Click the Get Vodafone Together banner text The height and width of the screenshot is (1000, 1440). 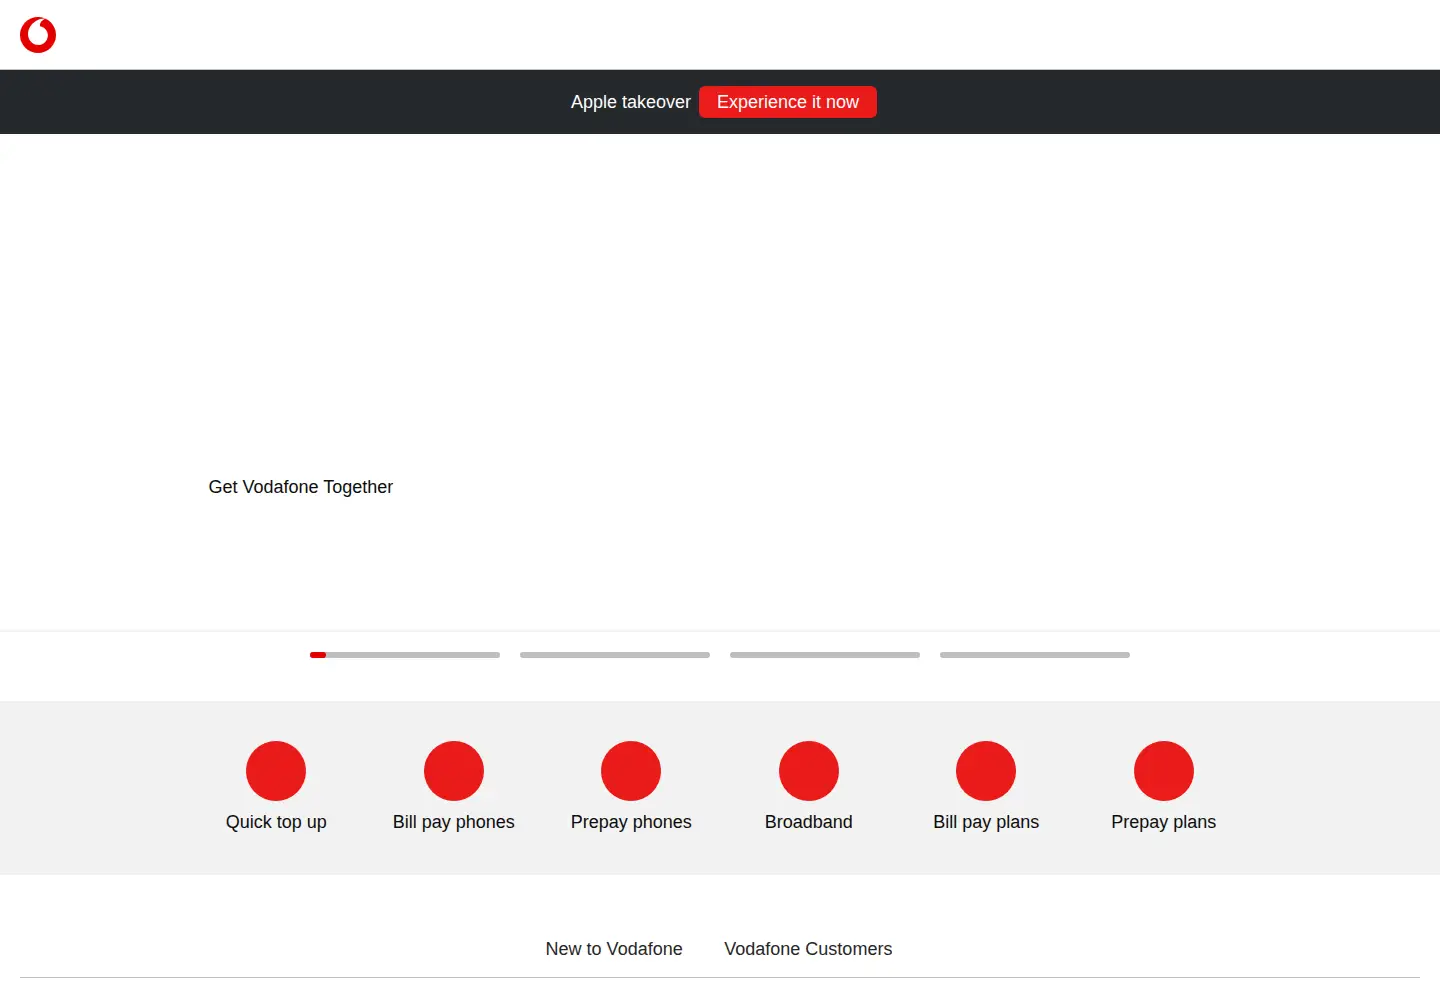pyautogui.click(x=301, y=487)
